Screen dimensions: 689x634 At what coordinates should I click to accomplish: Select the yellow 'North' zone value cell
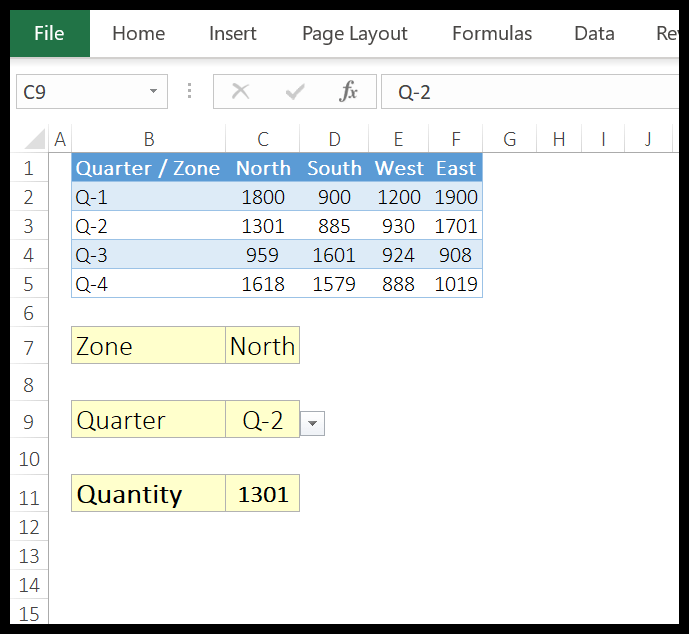click(x=263, y=345)
